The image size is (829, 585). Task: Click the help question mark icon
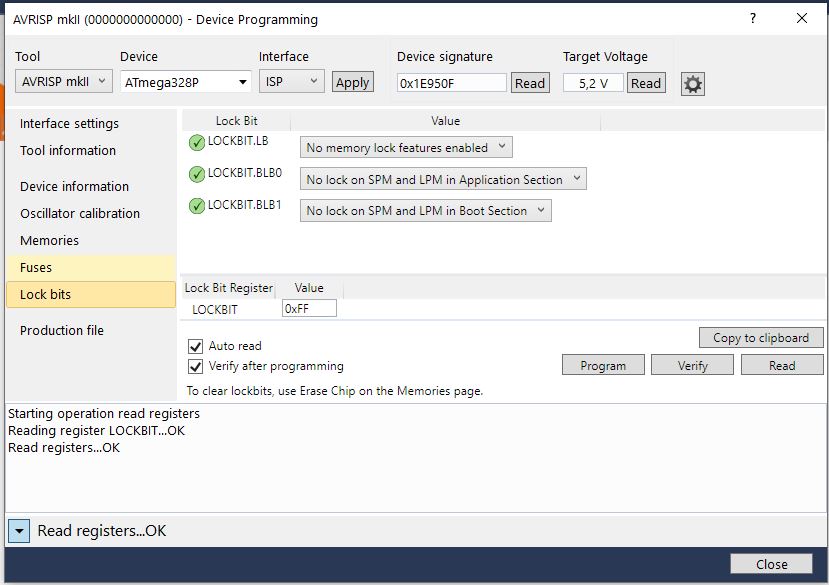click(x=753, y=19)
